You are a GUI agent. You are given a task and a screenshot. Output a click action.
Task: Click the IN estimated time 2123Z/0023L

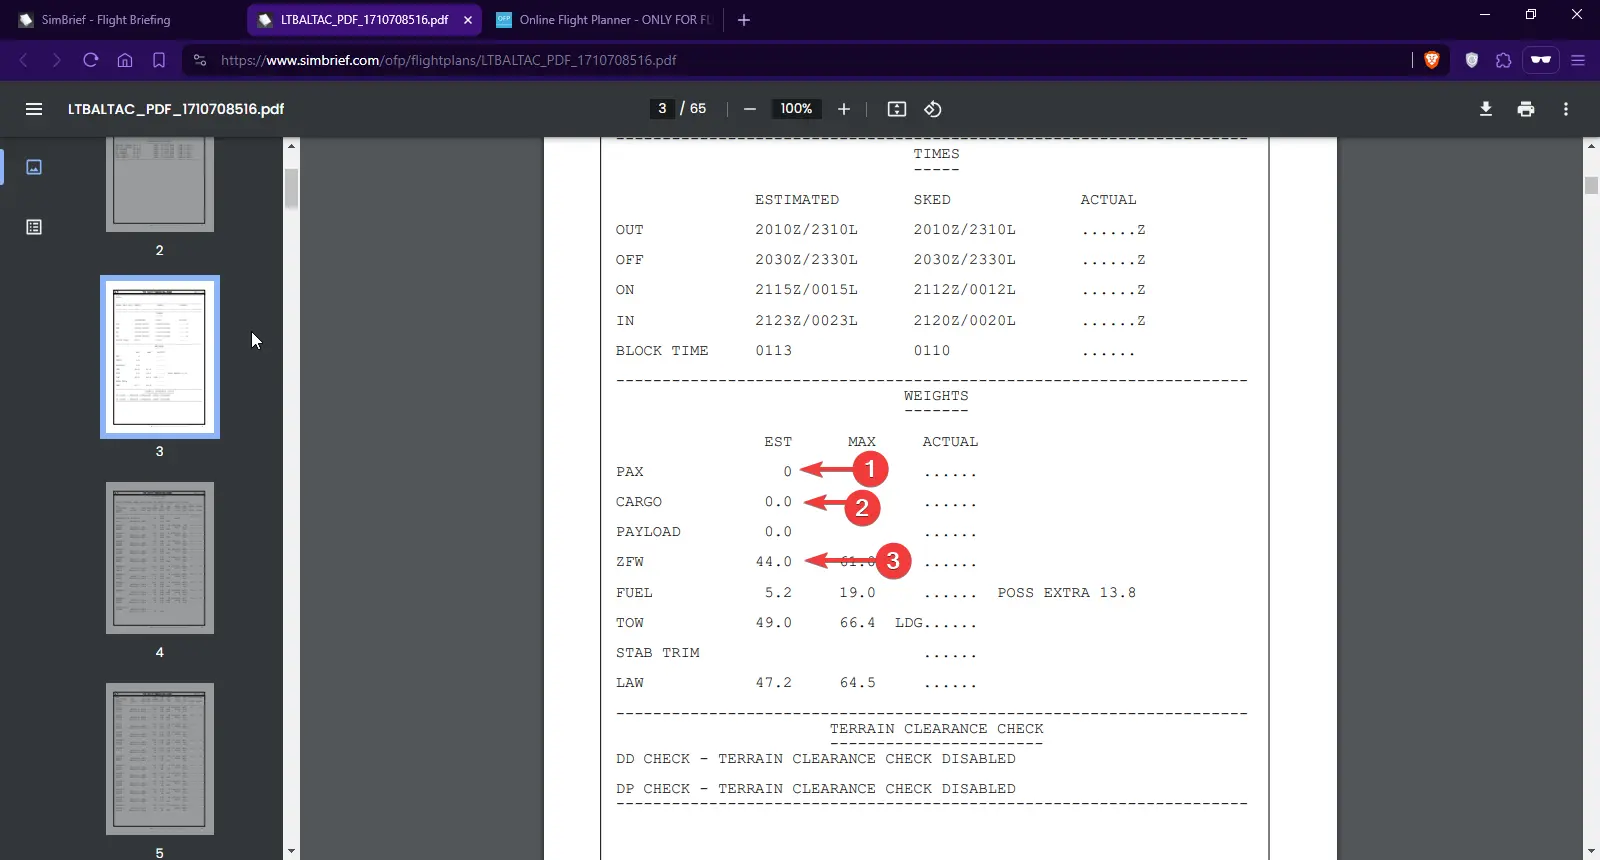click(806, 321)
